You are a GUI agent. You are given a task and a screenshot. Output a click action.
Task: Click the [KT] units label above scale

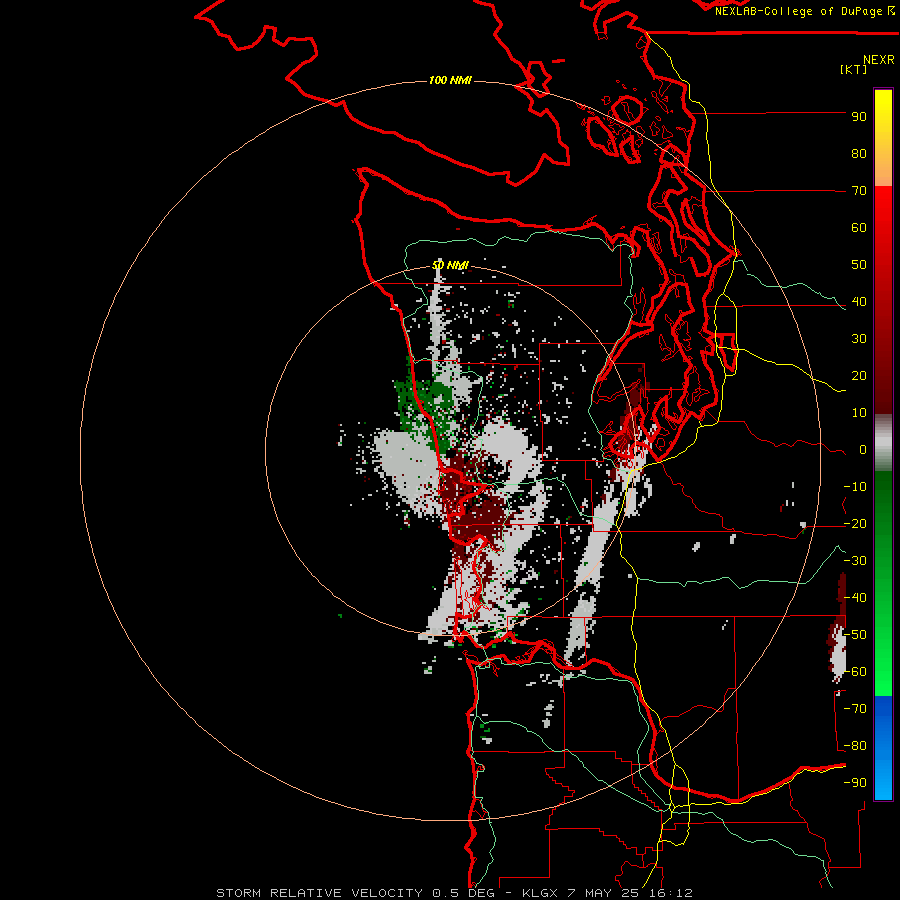pos(853,69)
